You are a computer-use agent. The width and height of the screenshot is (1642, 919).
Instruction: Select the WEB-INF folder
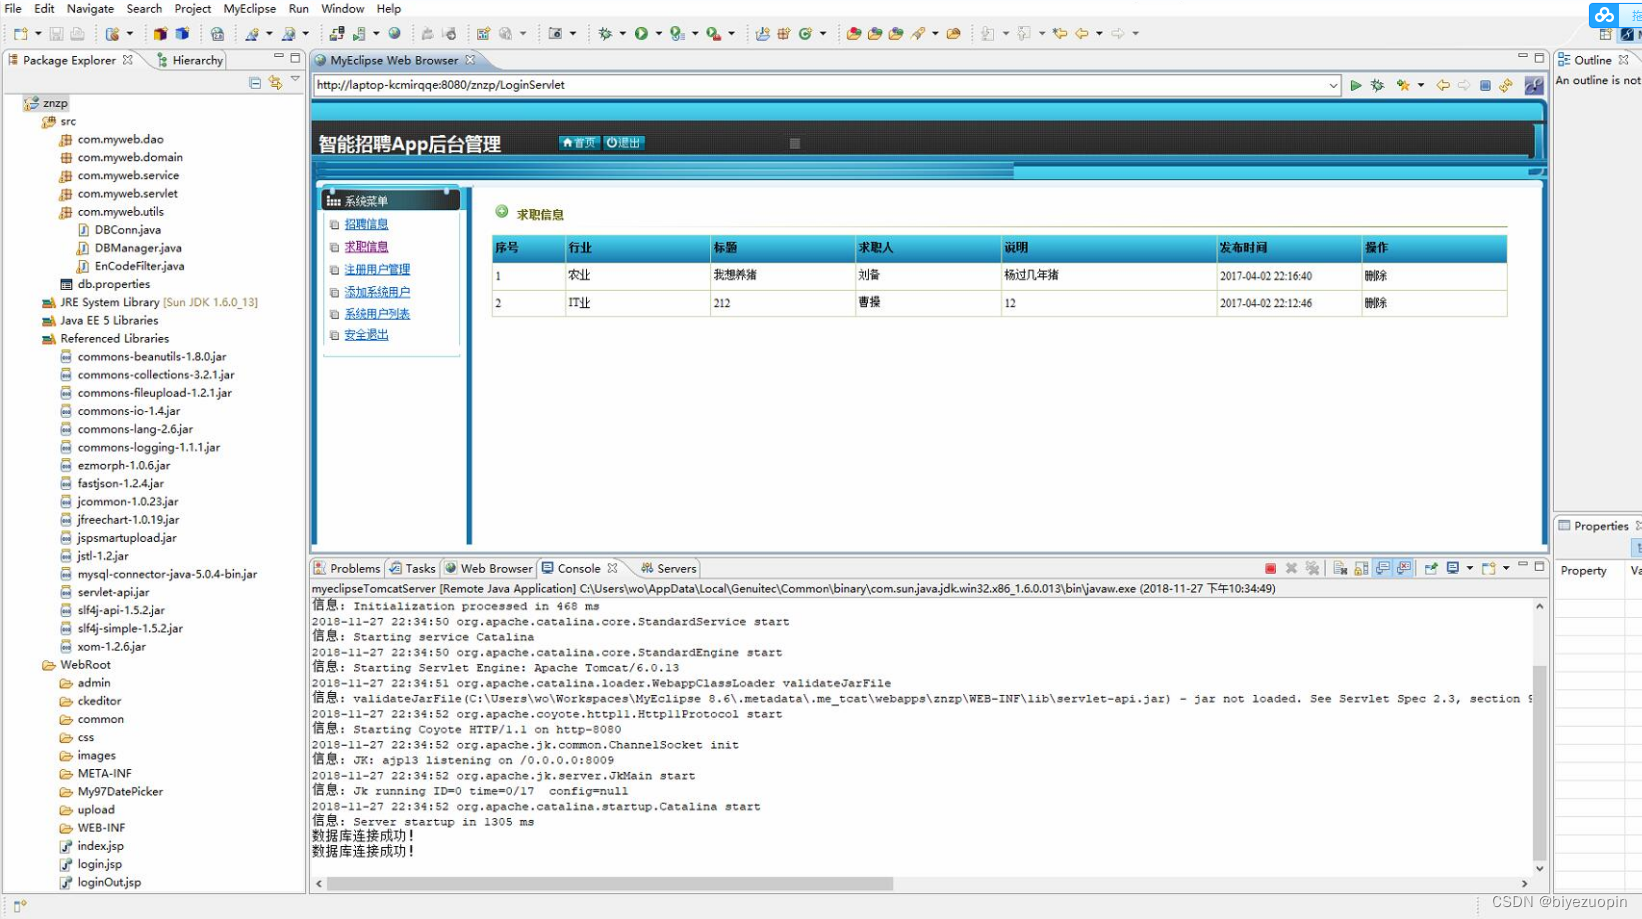click(101, 828)
